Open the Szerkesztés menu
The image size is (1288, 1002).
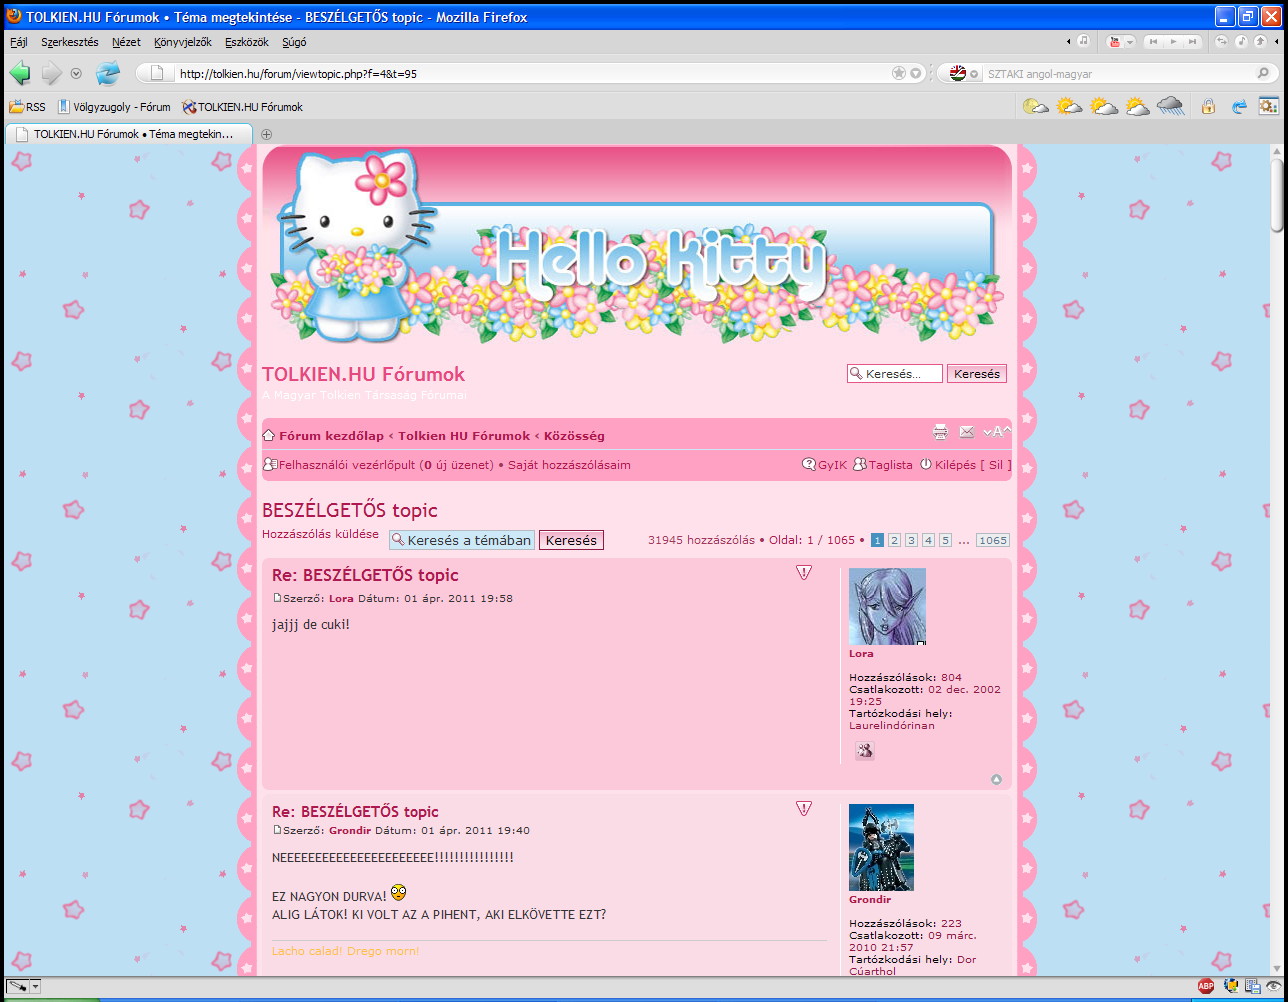pyautogui.click(x=70, y=42)
